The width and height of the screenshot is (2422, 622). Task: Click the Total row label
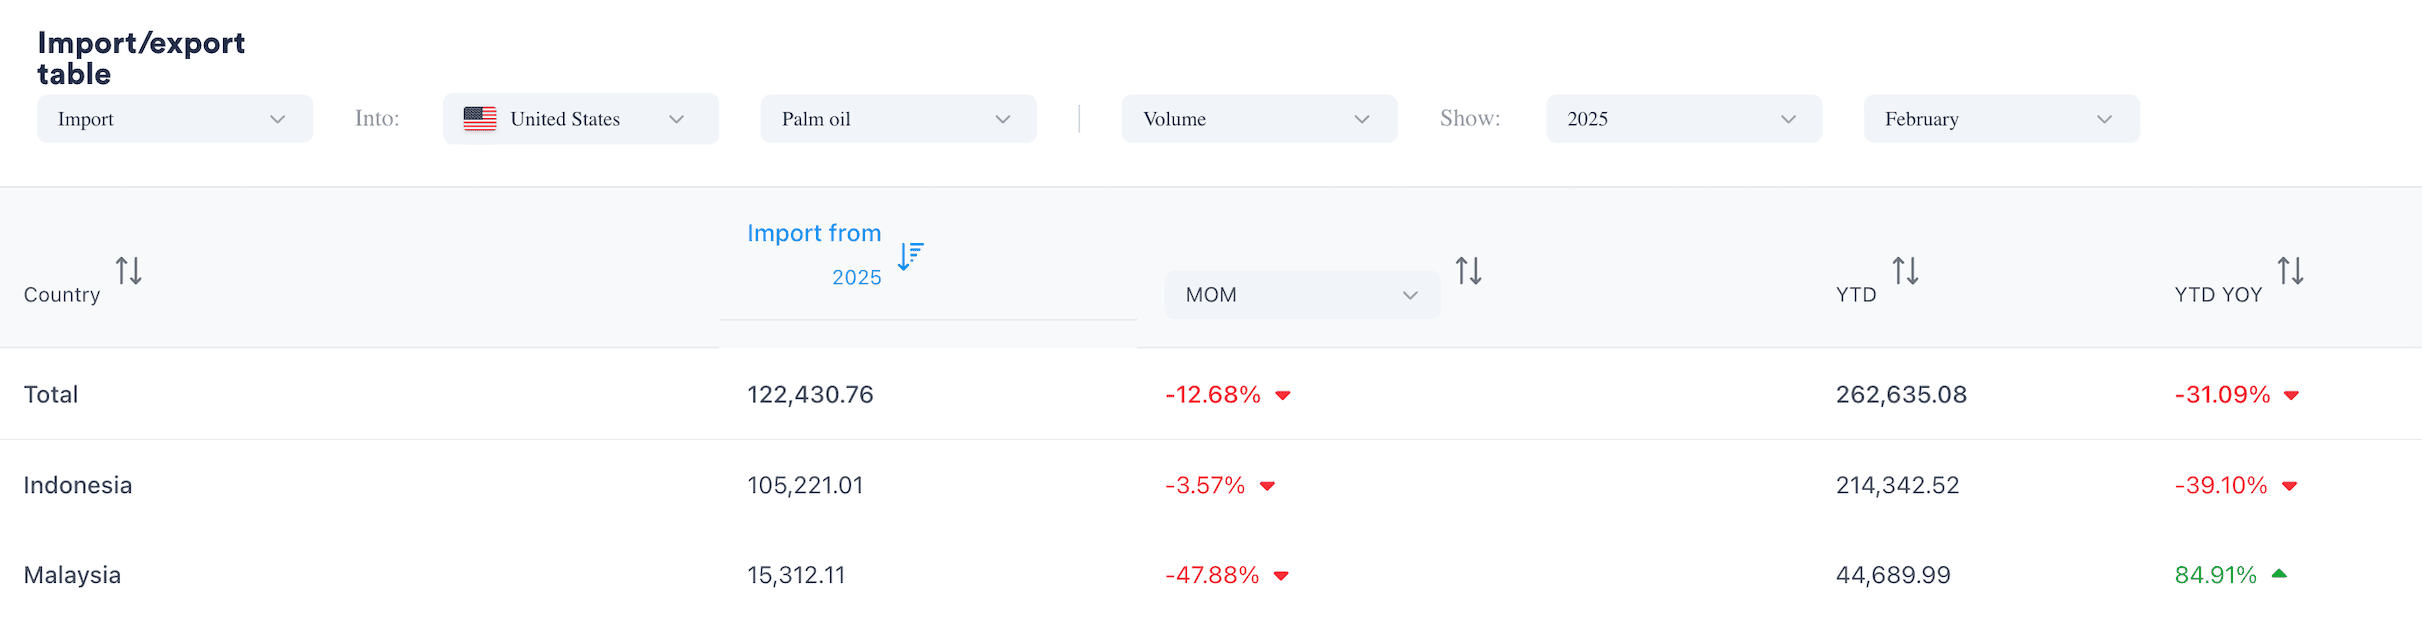tap(51, 394)
